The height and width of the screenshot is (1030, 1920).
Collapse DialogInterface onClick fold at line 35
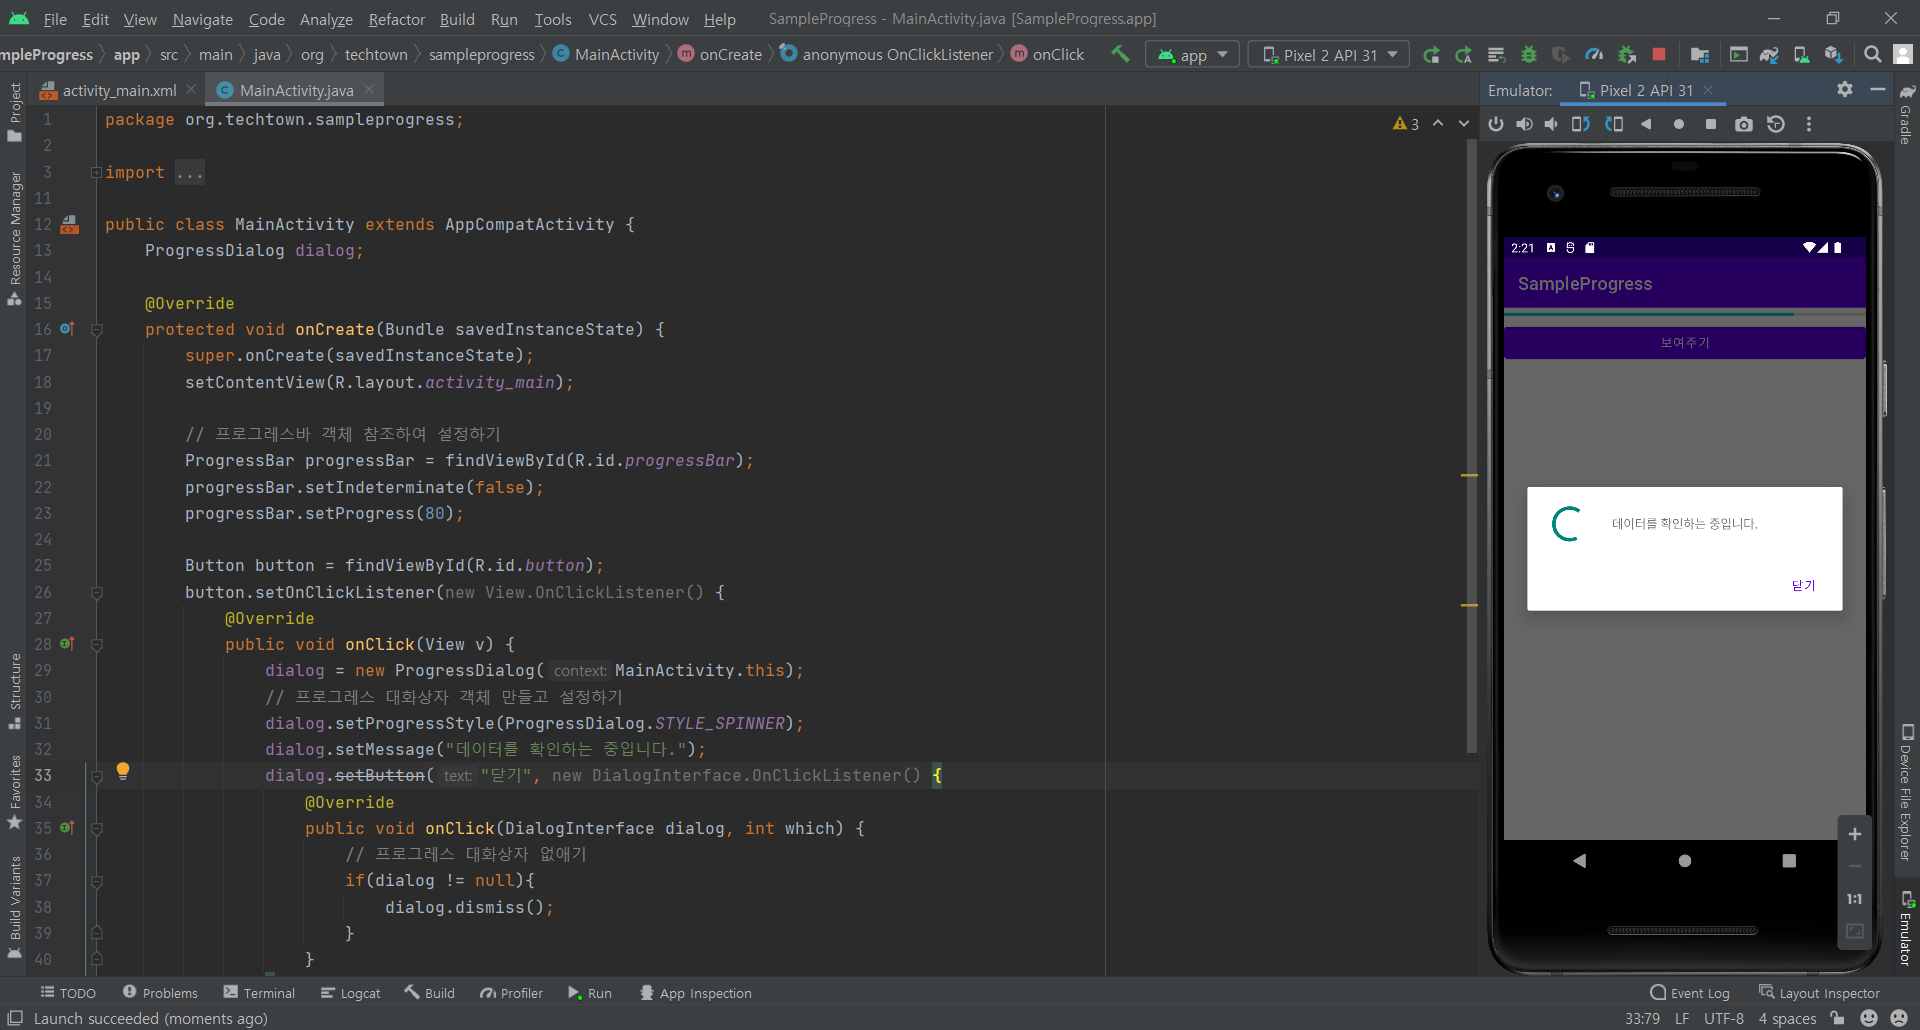point(97,828)
